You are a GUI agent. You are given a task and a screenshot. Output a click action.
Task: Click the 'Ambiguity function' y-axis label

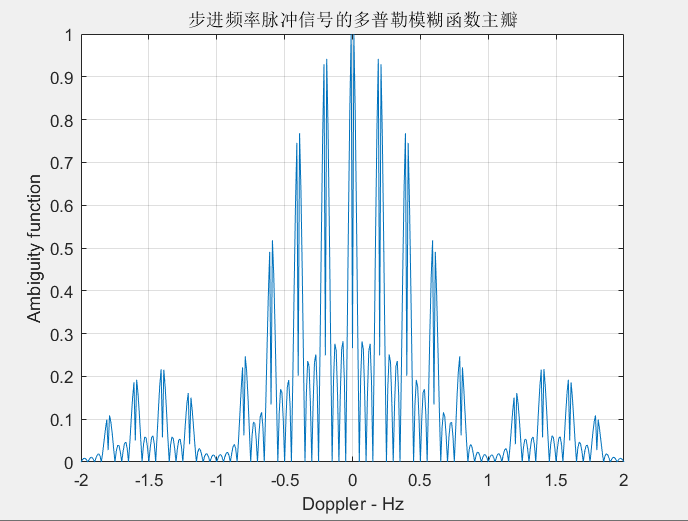[x=34, y=248]
